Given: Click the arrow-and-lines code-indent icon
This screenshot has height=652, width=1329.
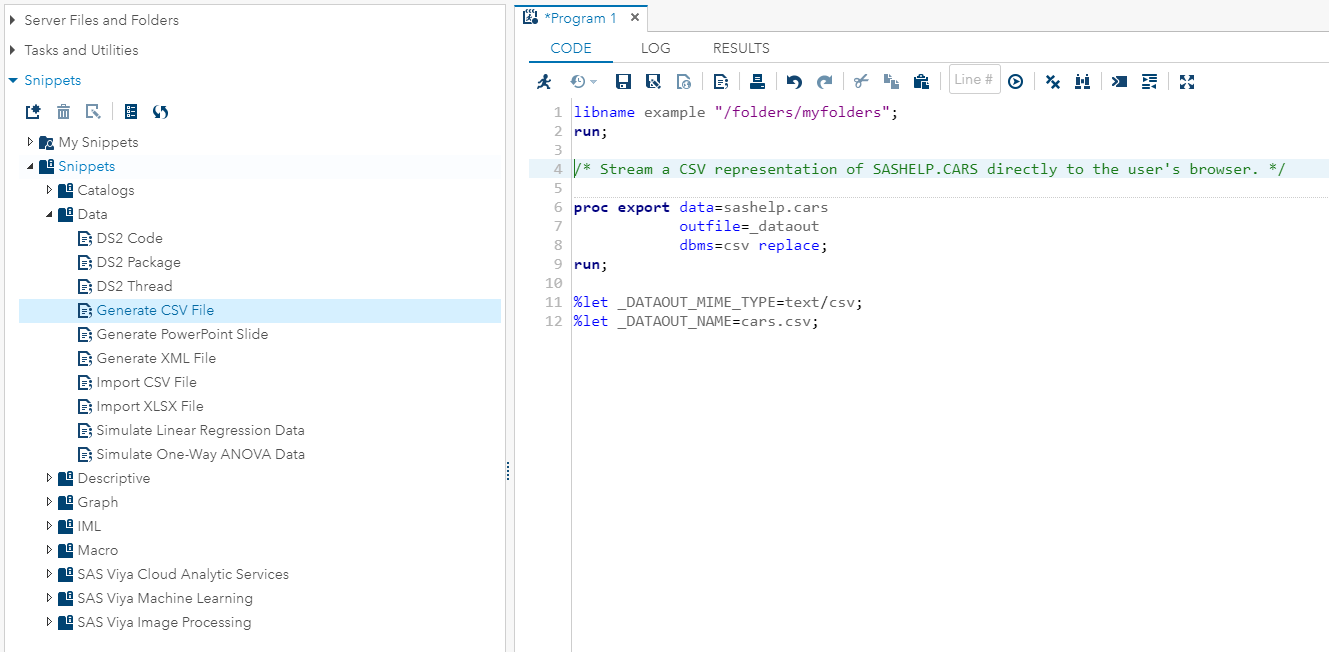Looking at the screenshot, I should click(1119, 82).
